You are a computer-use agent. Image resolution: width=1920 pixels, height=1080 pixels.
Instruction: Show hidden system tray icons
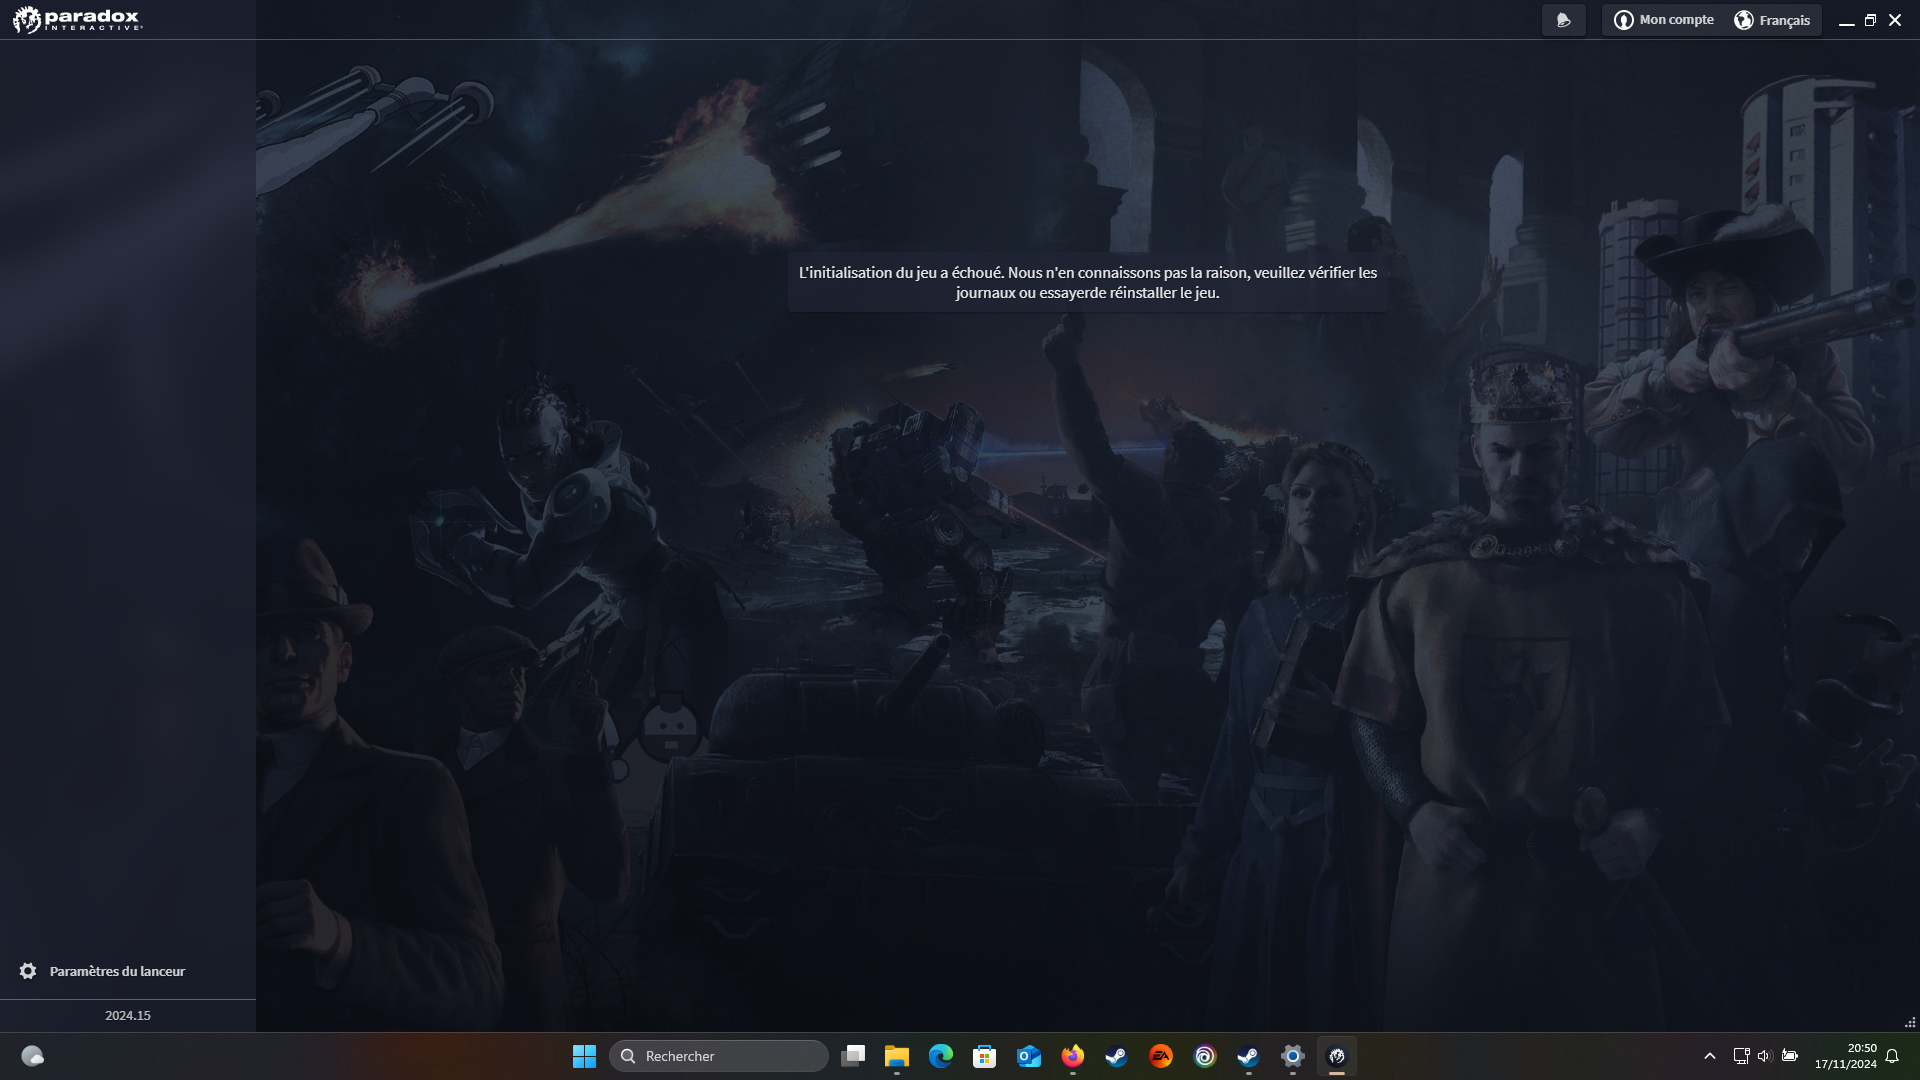1710,1056
